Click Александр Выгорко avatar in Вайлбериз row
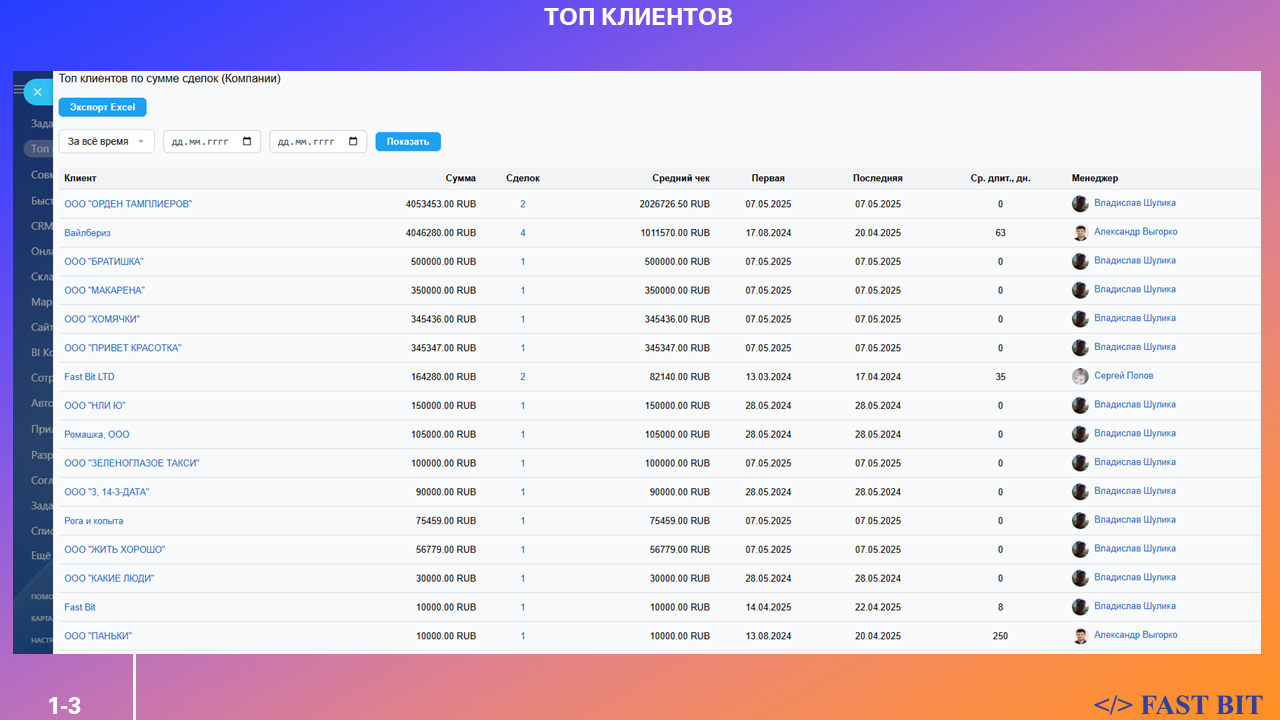 click(1080, 233)
